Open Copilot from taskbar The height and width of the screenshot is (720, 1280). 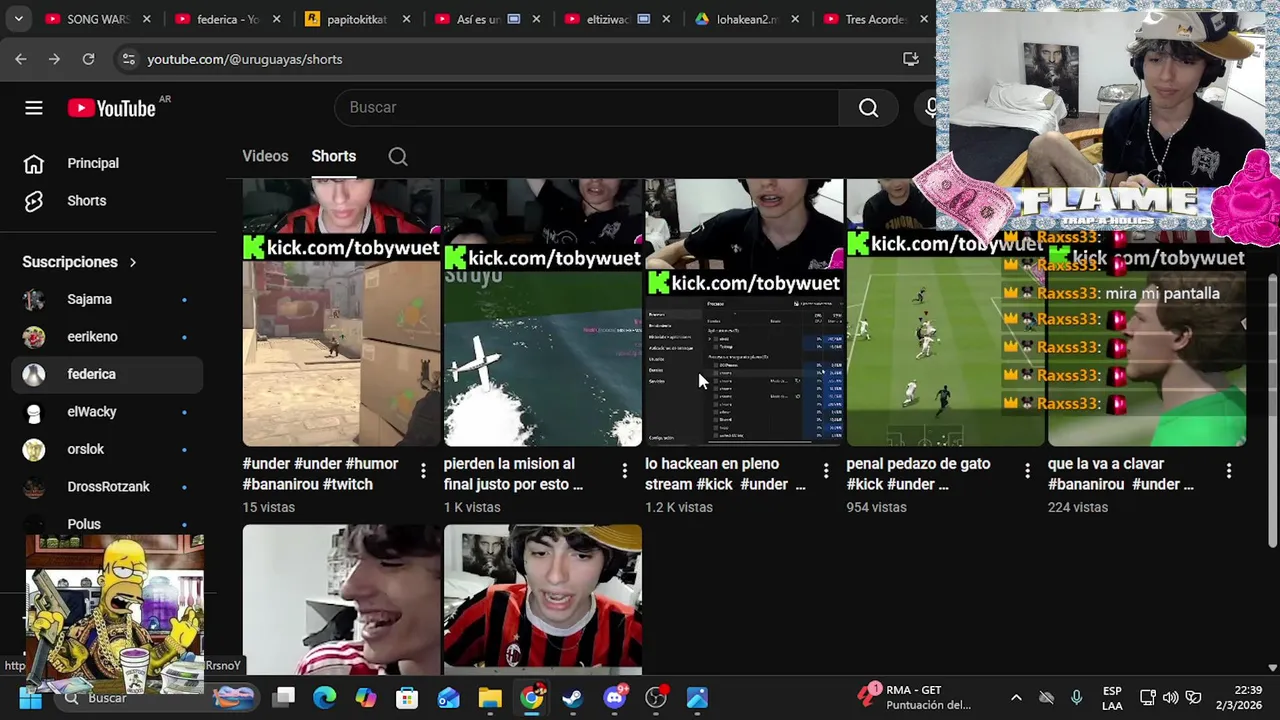pos(366,698)
